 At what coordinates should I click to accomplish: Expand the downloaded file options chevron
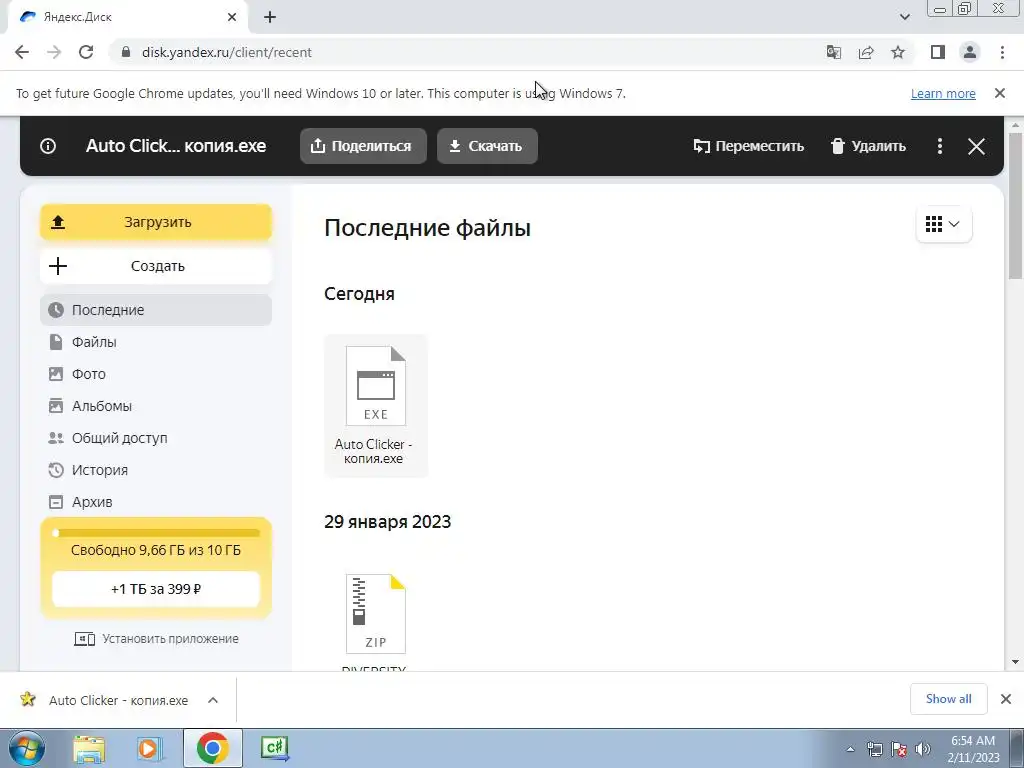[x=213, y=700]
